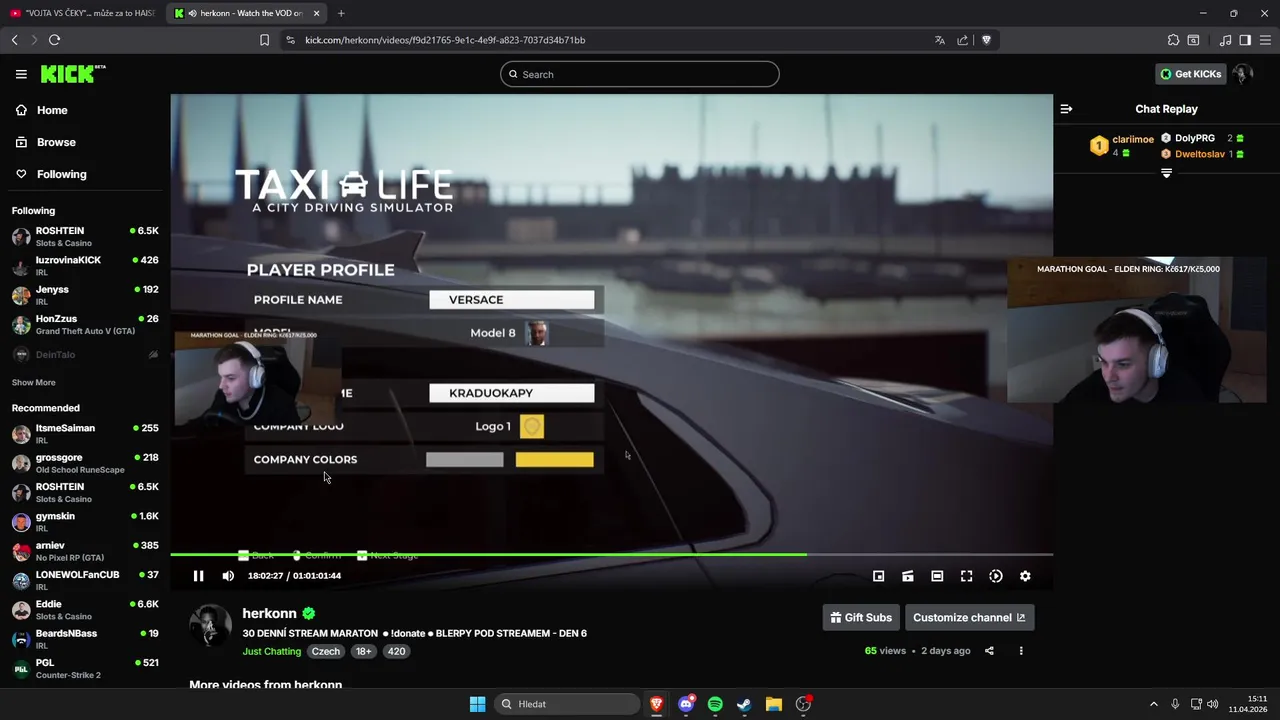Click Get KICKs button
The width and height of the screenshot is (1280, 720).
[1190, 74]
